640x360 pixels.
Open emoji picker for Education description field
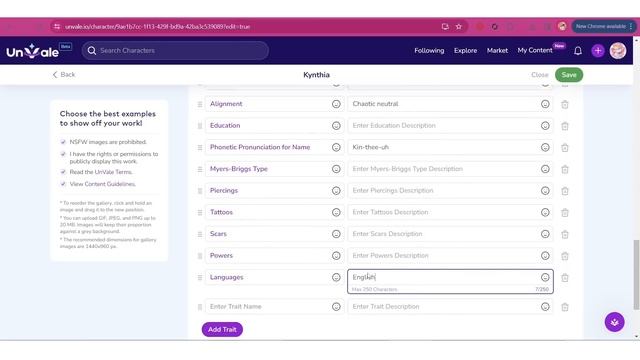(x=545, y=126)
